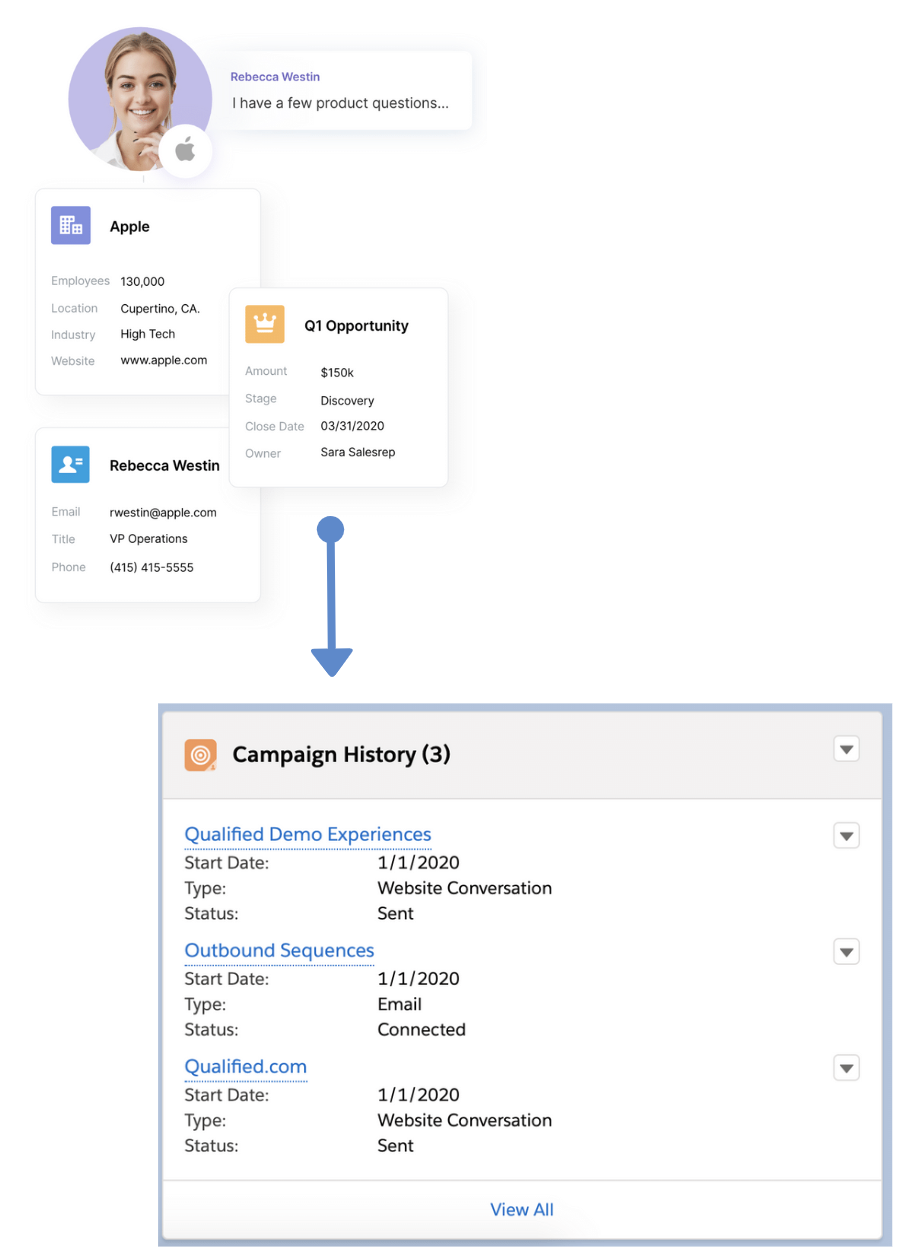Open dropdown for Outbound Sequences row
This screenshot has width=924, height=1258.
click(x=847, y=952)
